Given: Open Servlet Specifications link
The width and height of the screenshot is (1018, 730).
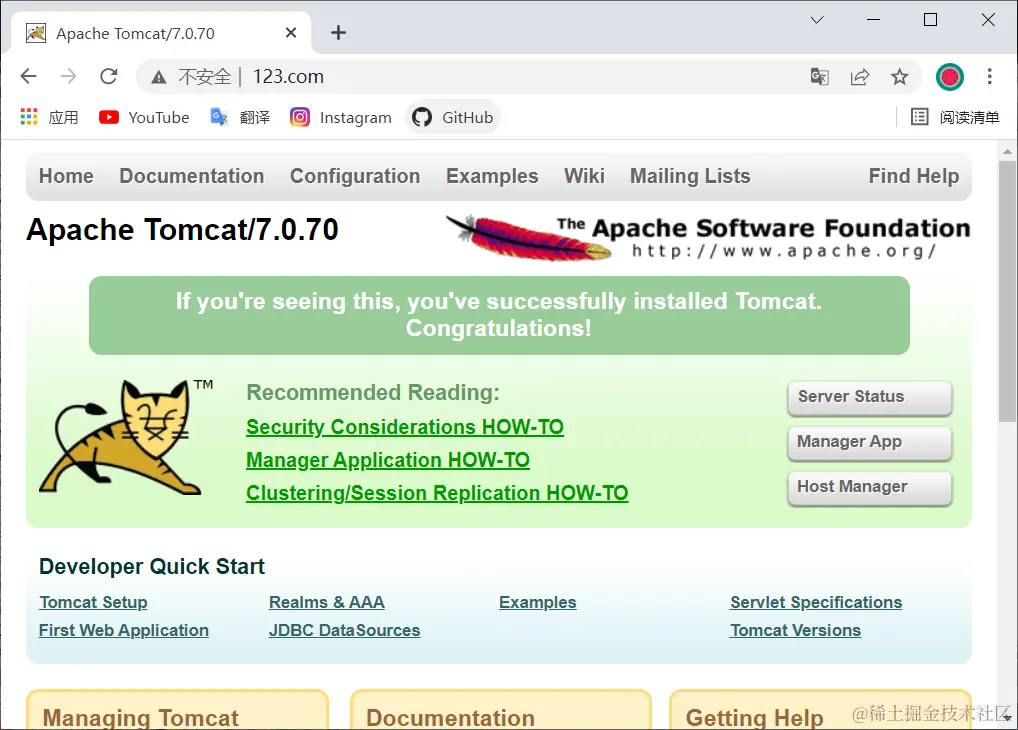Looking at the screenshot, I should tap(816, 603).
